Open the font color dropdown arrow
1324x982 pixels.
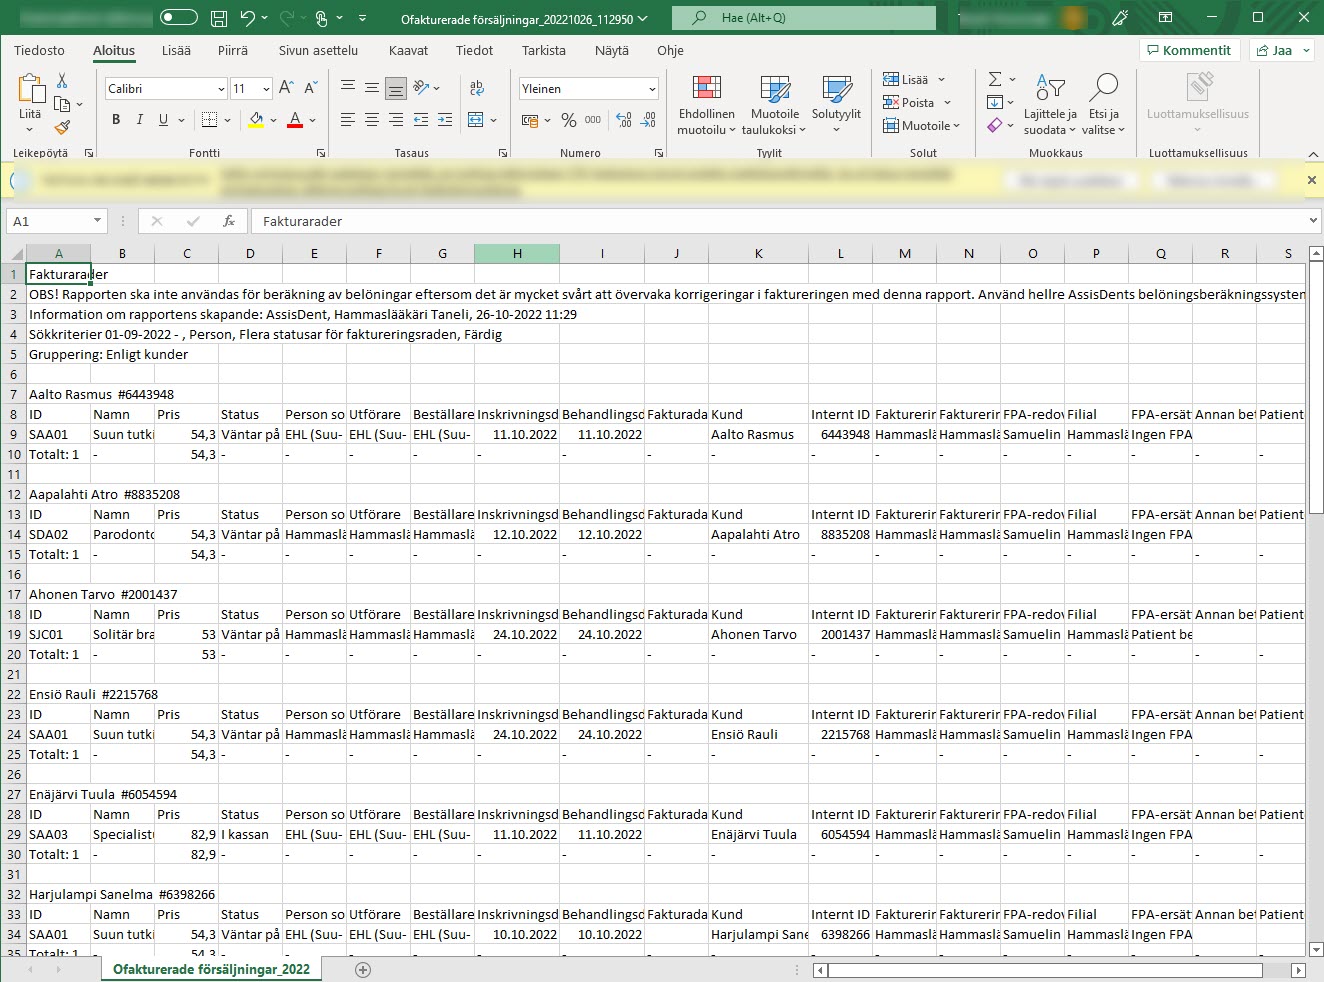(312, 120)
